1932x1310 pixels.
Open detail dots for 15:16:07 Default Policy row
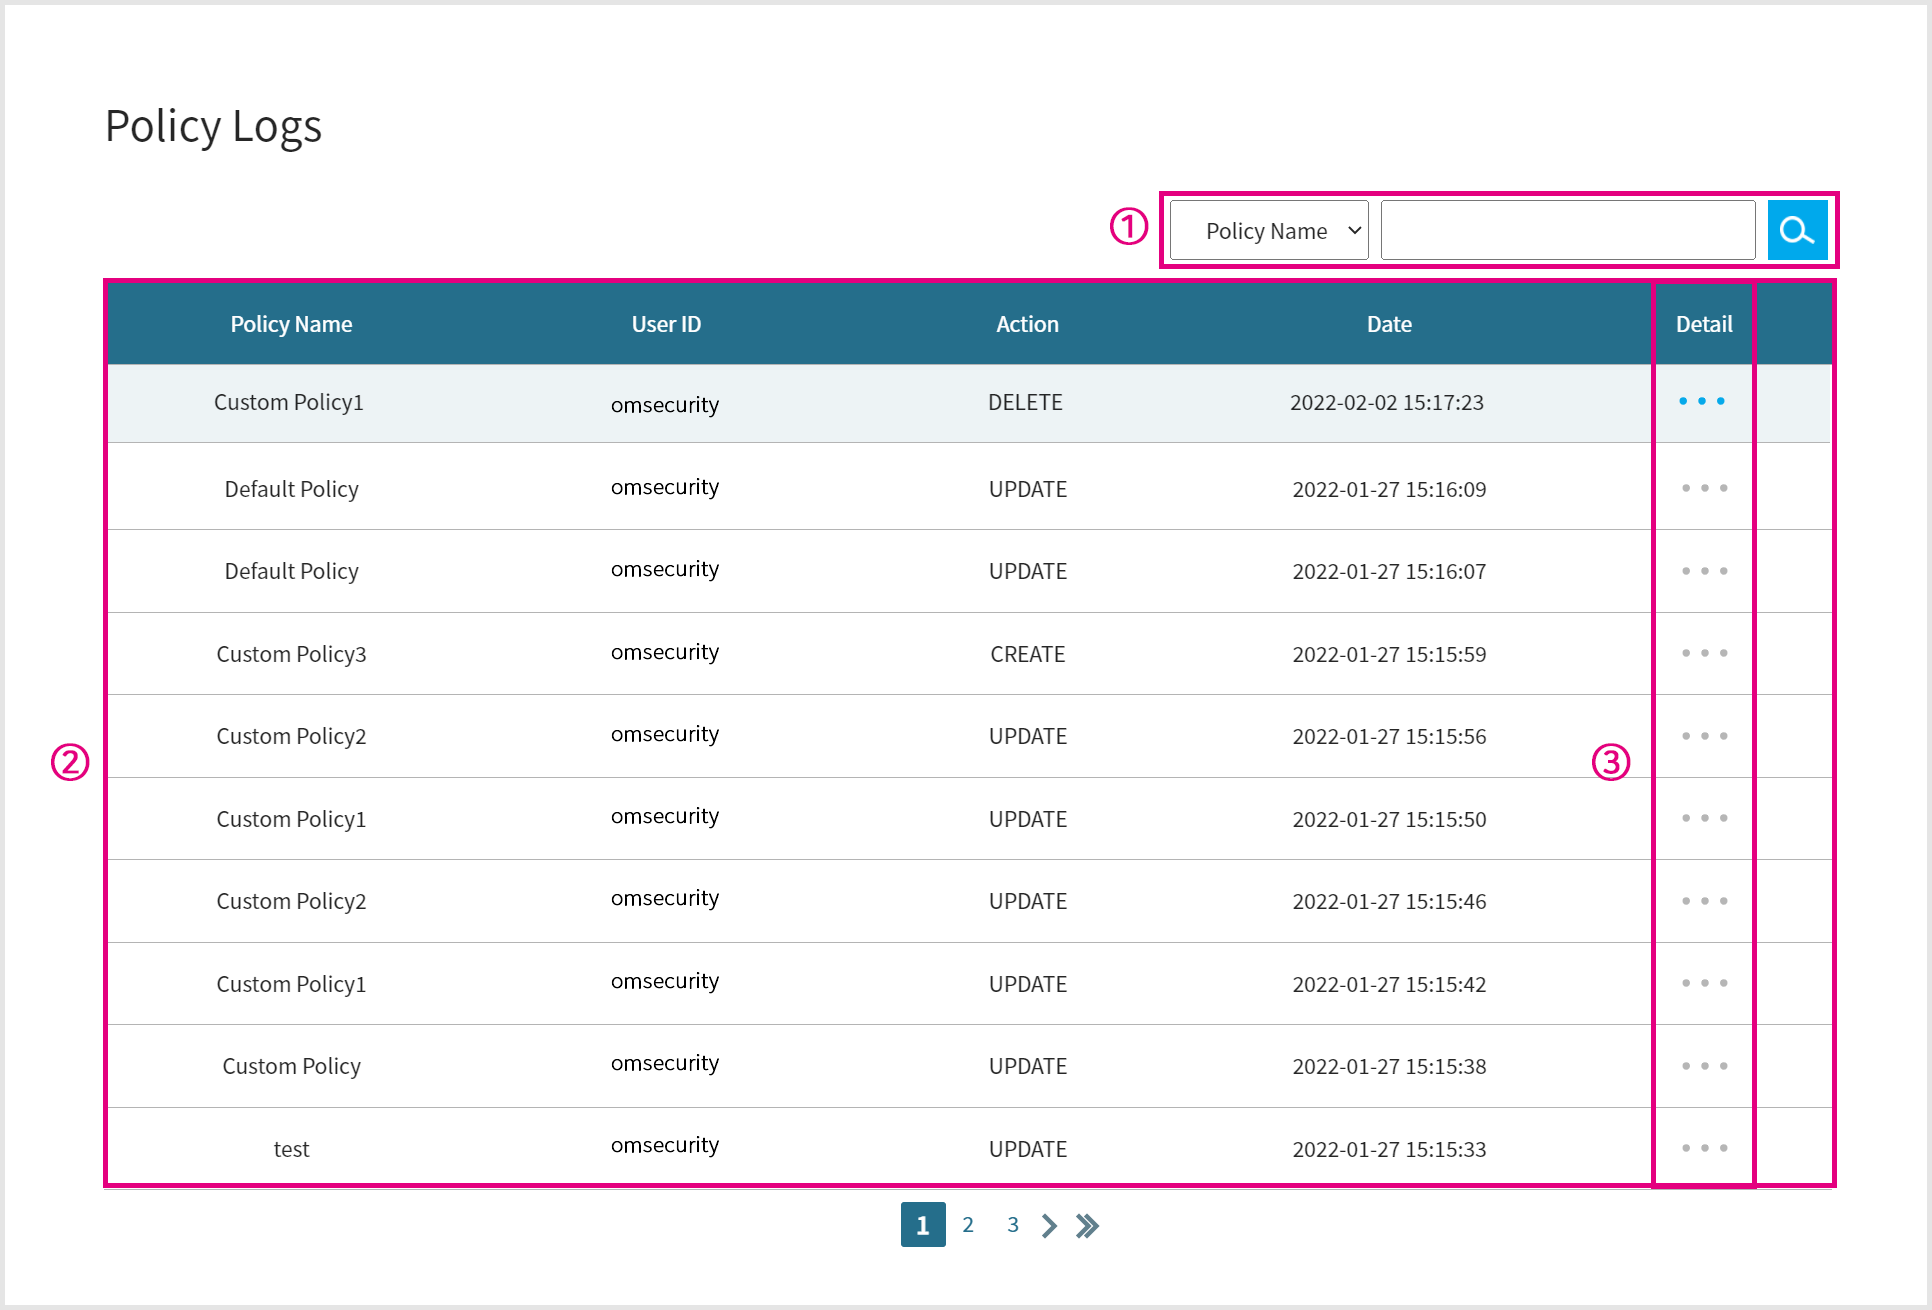[1704, 571]
